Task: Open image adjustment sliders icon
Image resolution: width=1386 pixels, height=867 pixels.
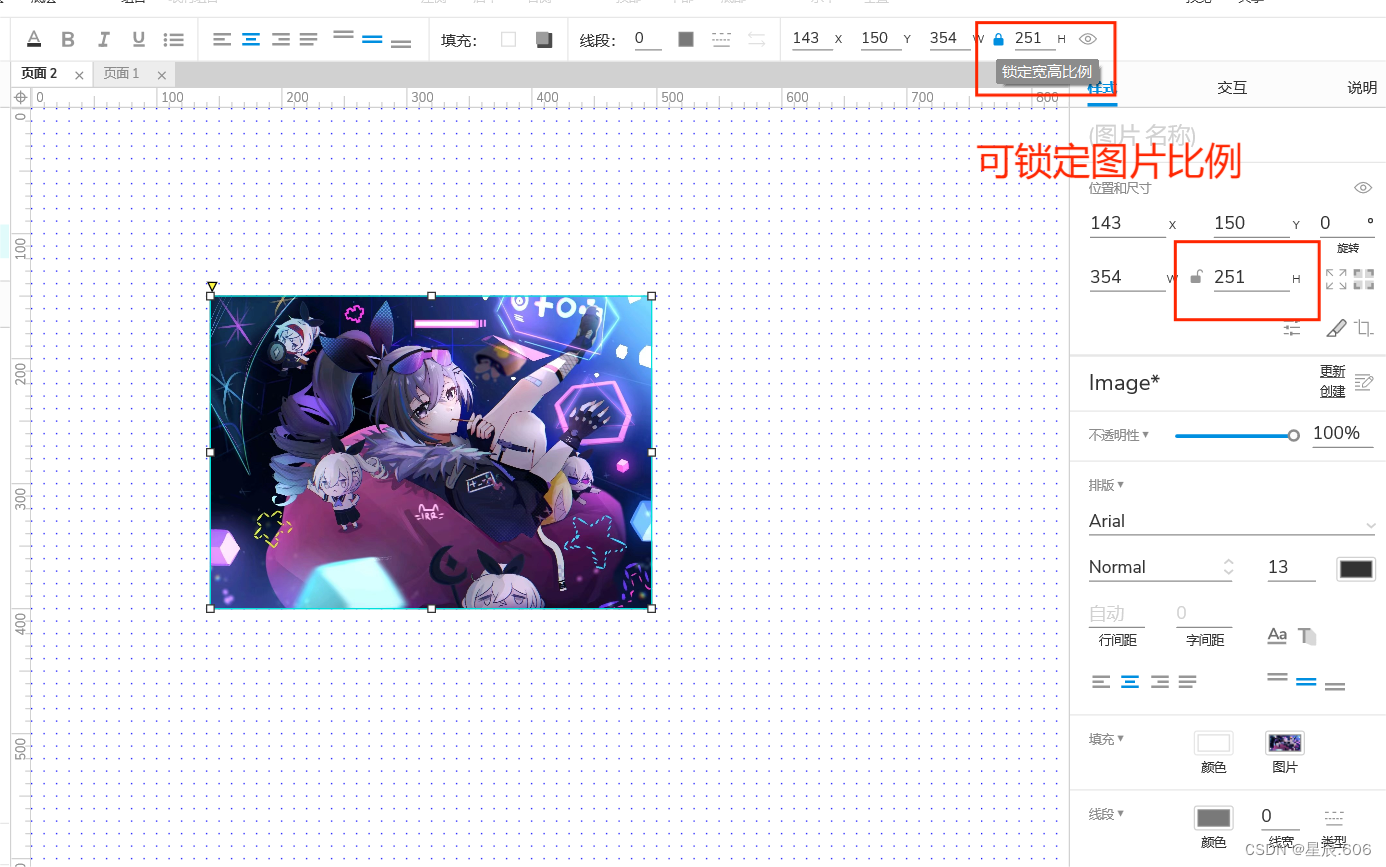Action: click(1292, 327)
